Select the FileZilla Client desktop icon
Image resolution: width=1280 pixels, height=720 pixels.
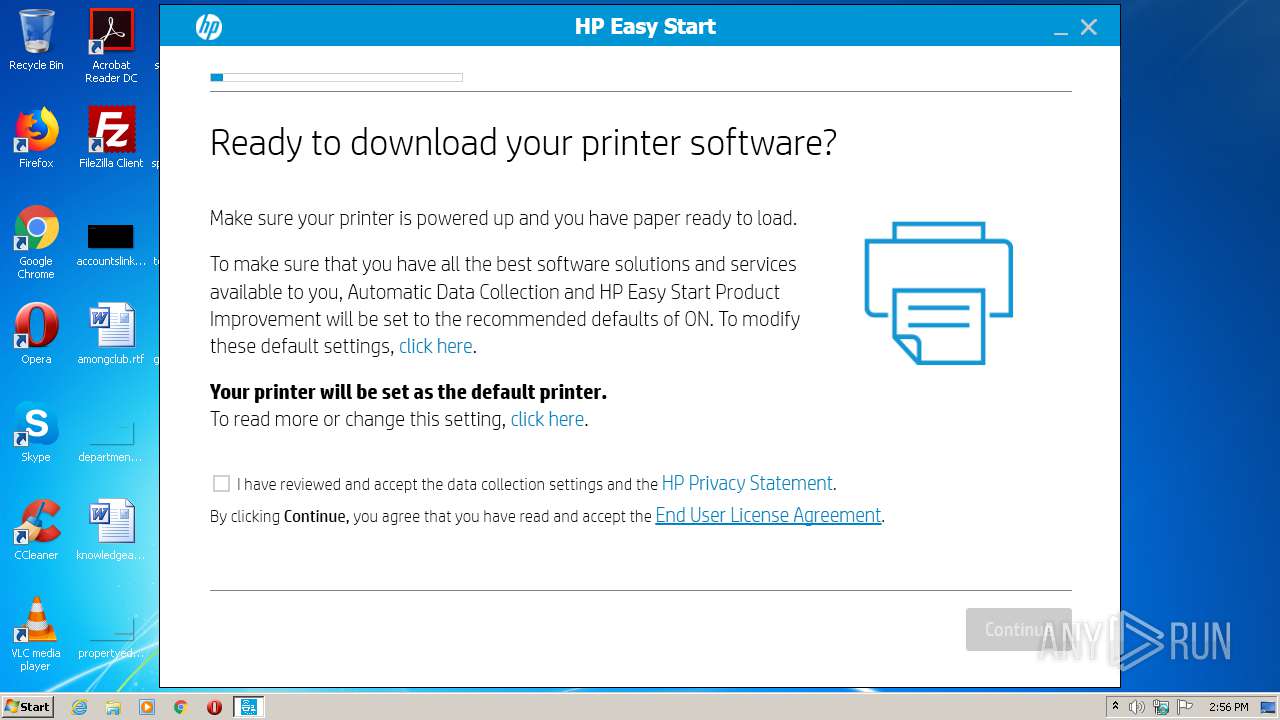(x=111, y=138)
